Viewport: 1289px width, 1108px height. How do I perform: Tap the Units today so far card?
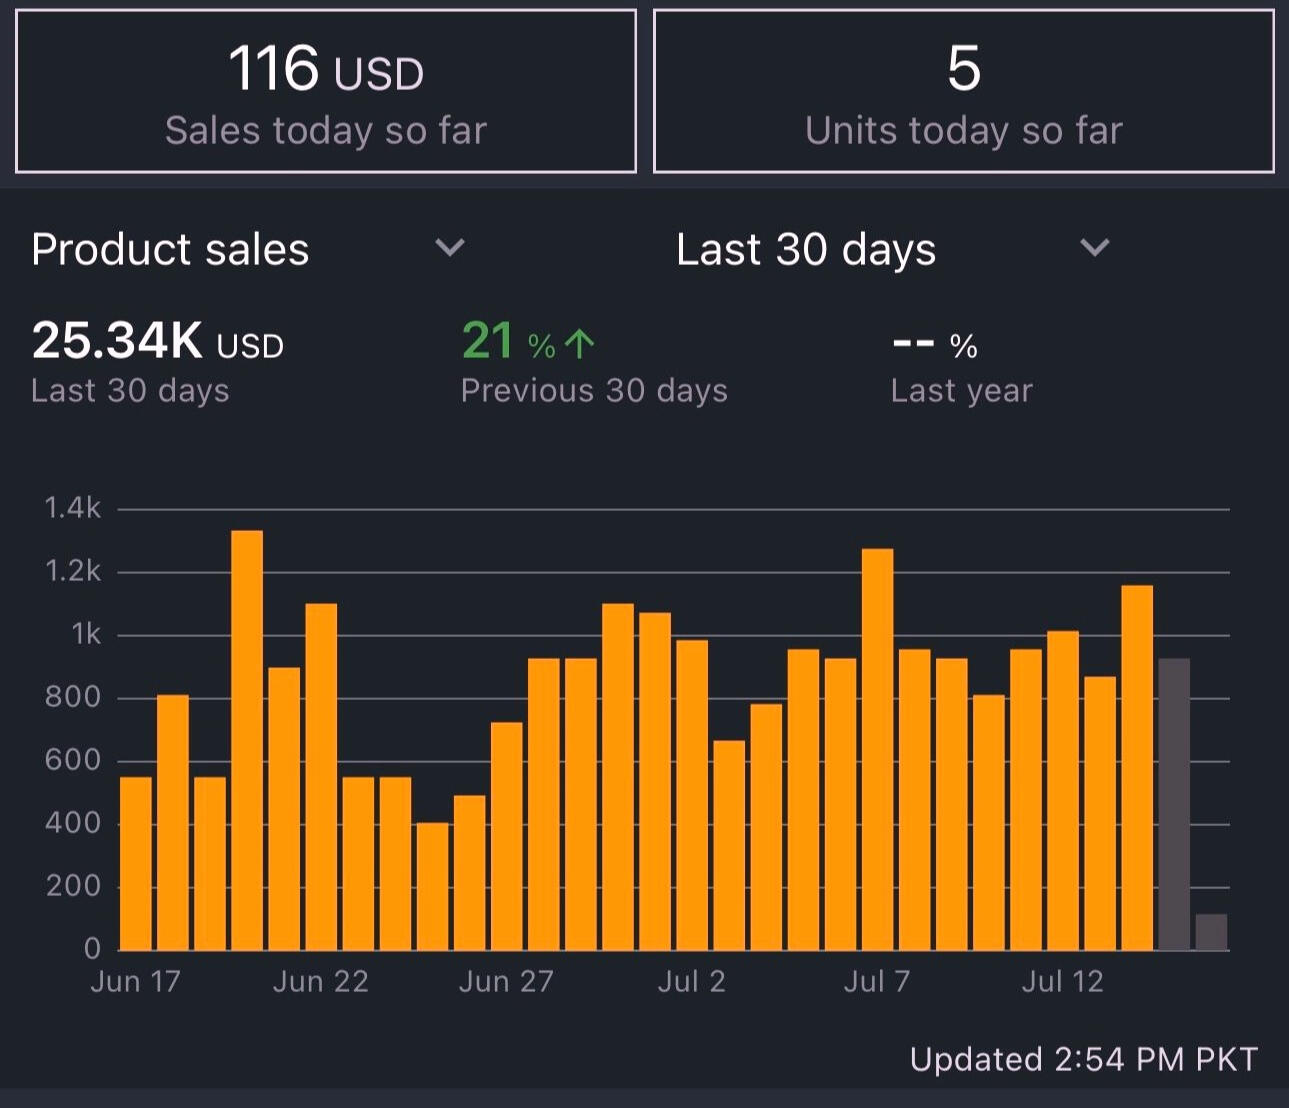[963, 92]
